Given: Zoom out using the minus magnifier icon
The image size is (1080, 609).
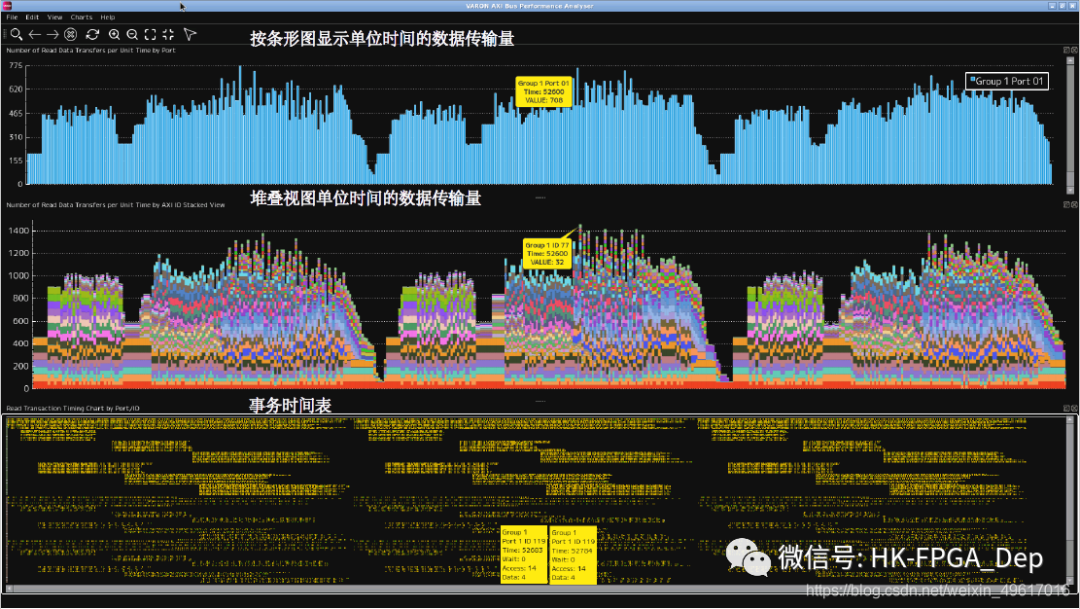Looking at the screenshot, I should click(x=132, y=34).
